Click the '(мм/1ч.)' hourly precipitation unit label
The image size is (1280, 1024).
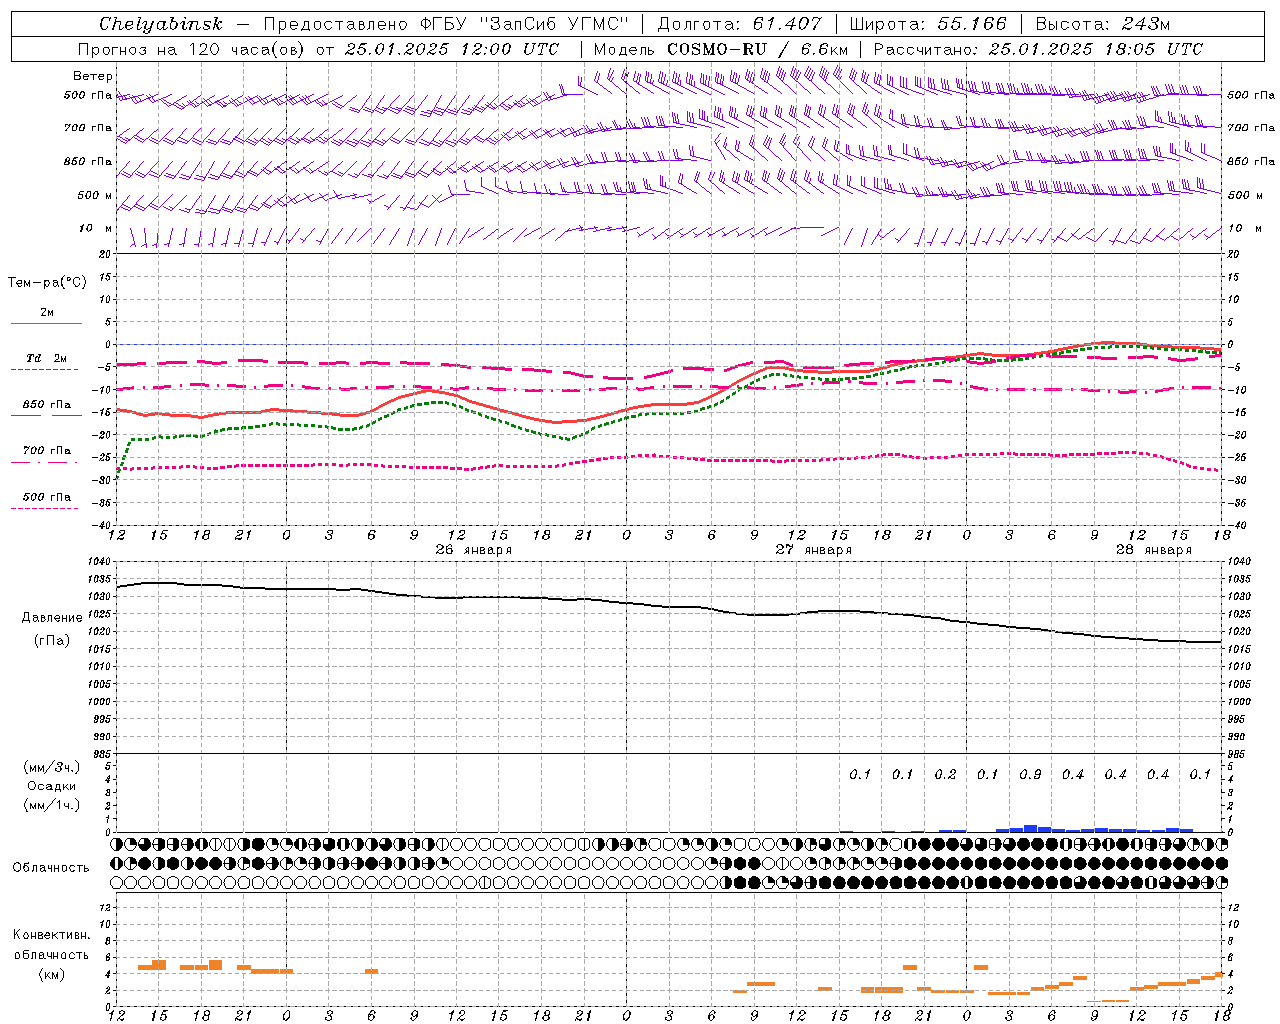pos(51,805)
